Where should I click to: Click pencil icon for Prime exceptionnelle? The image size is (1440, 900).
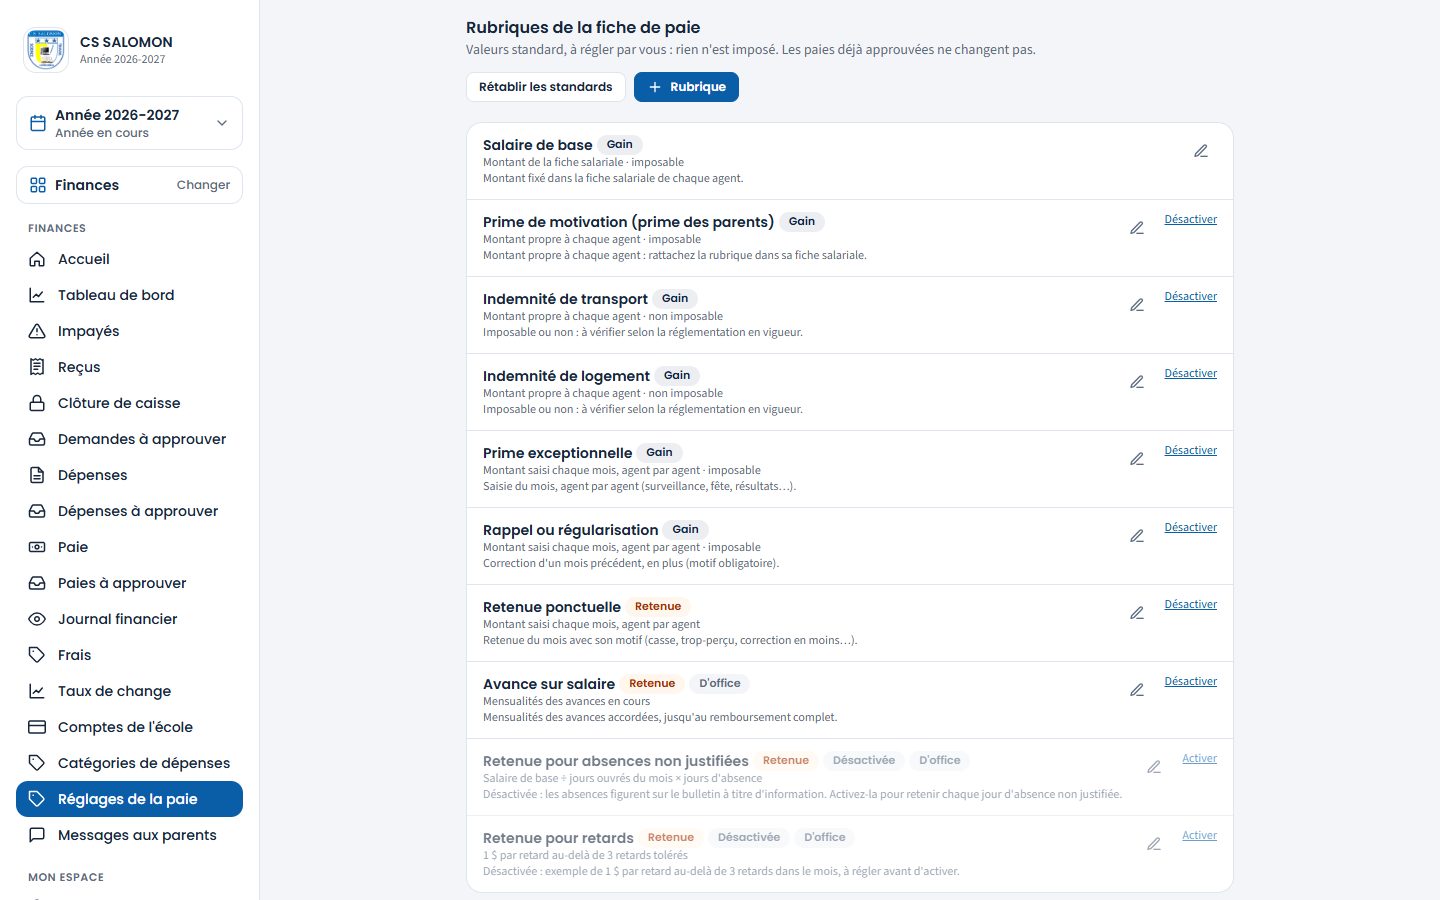click(1137, 459)
